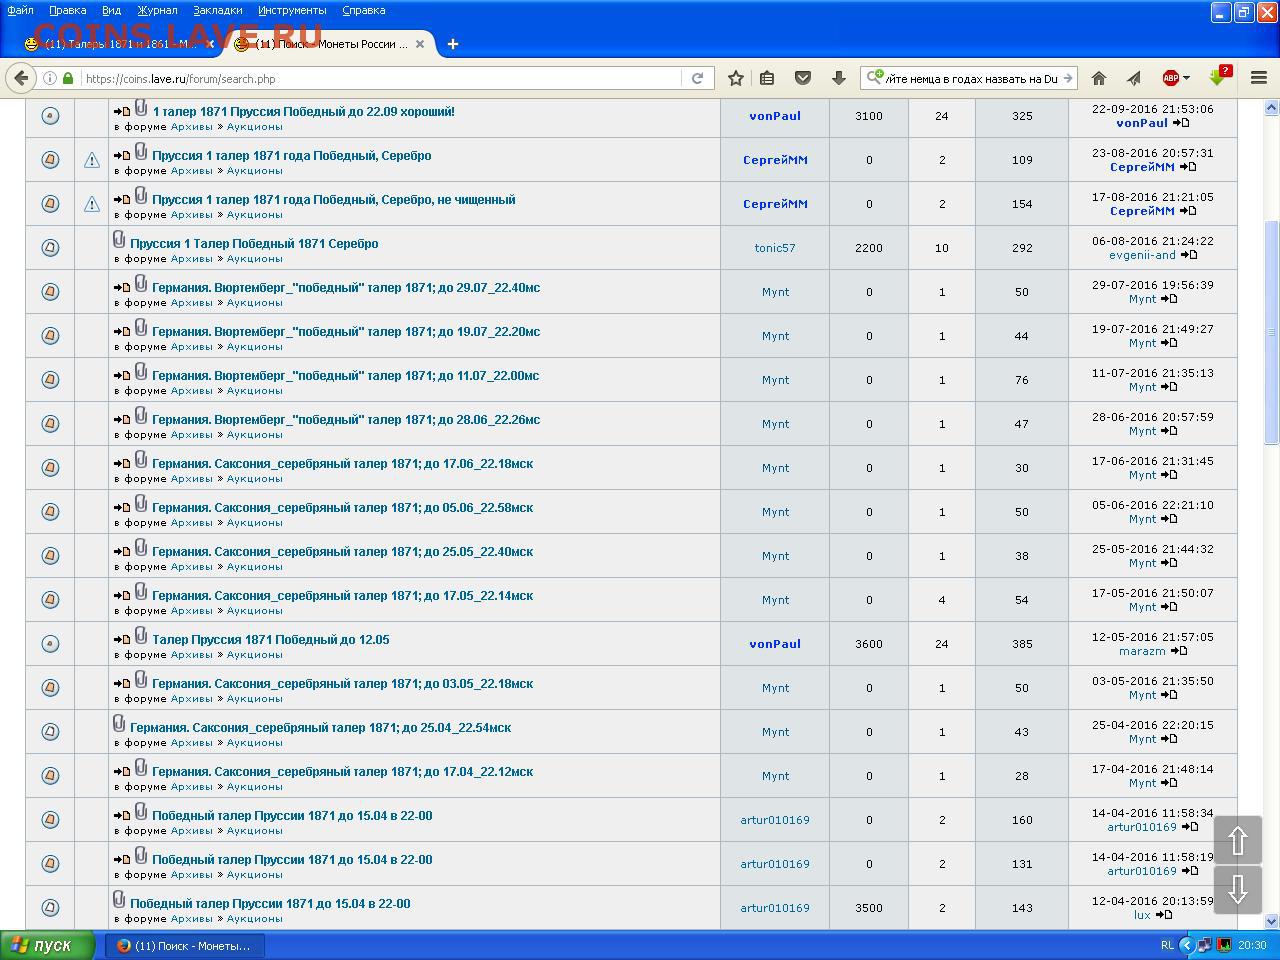Open the ABP icon dropdown arrow

pyautogui.click(x=1186, y=78)
